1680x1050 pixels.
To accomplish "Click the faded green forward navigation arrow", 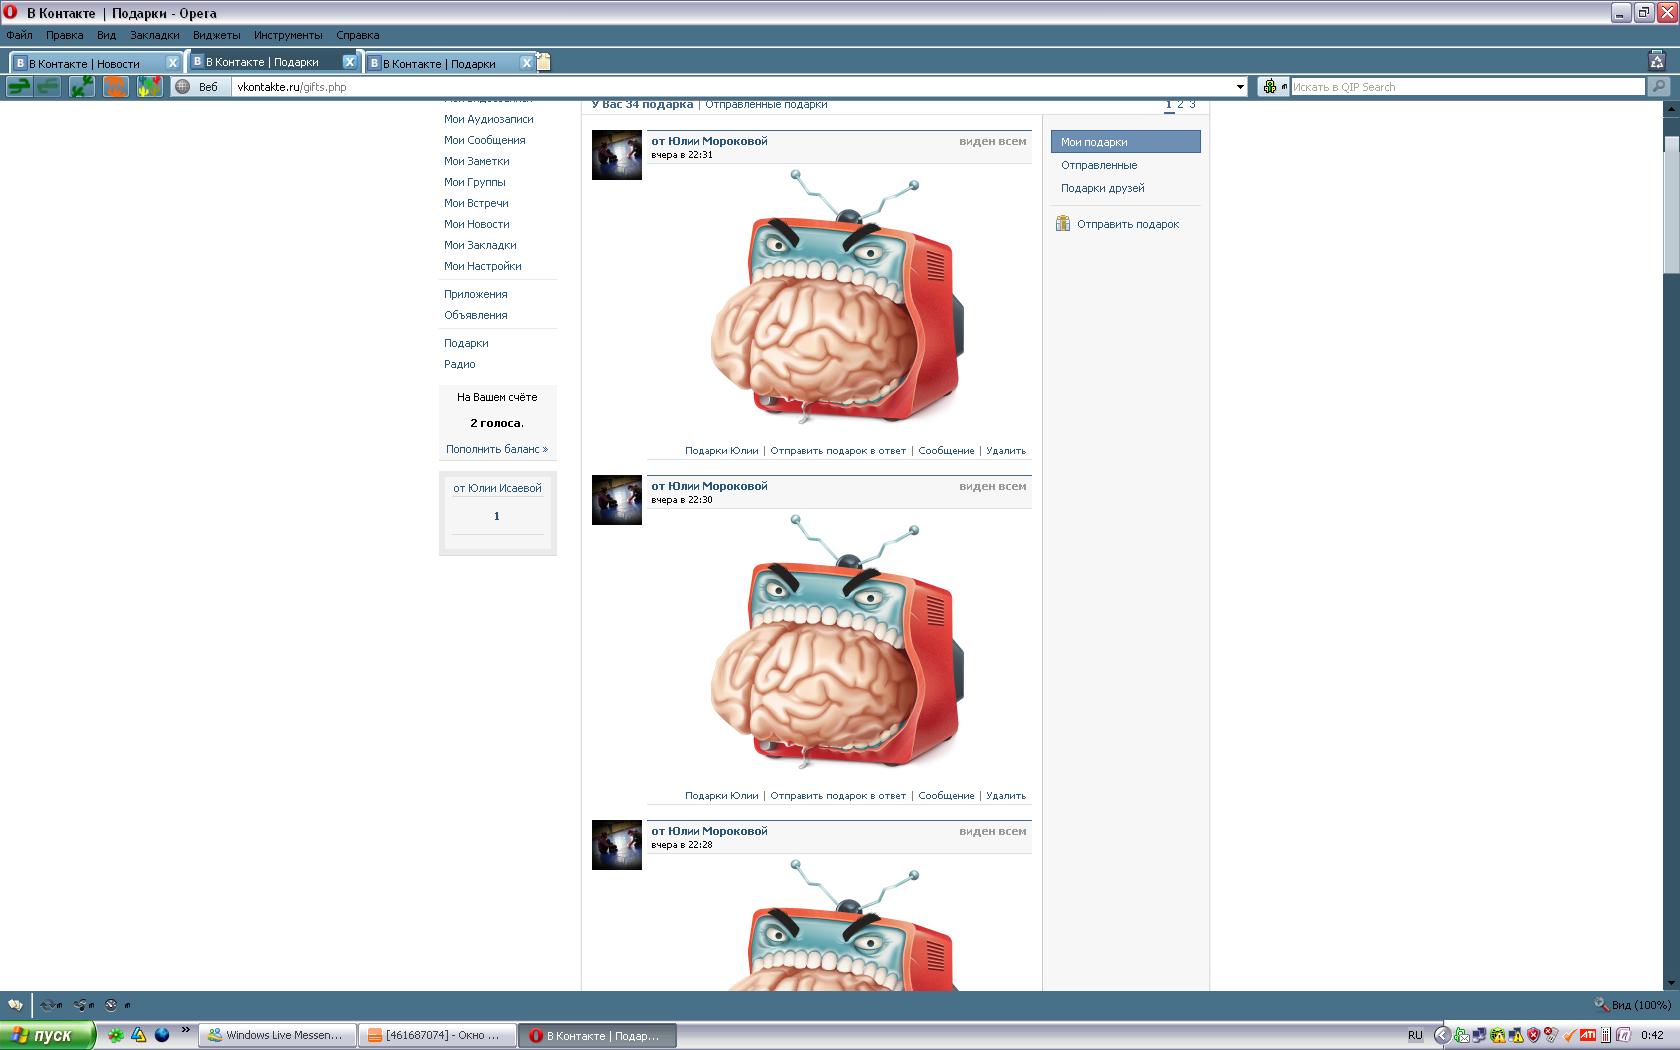I will (48, 87).
